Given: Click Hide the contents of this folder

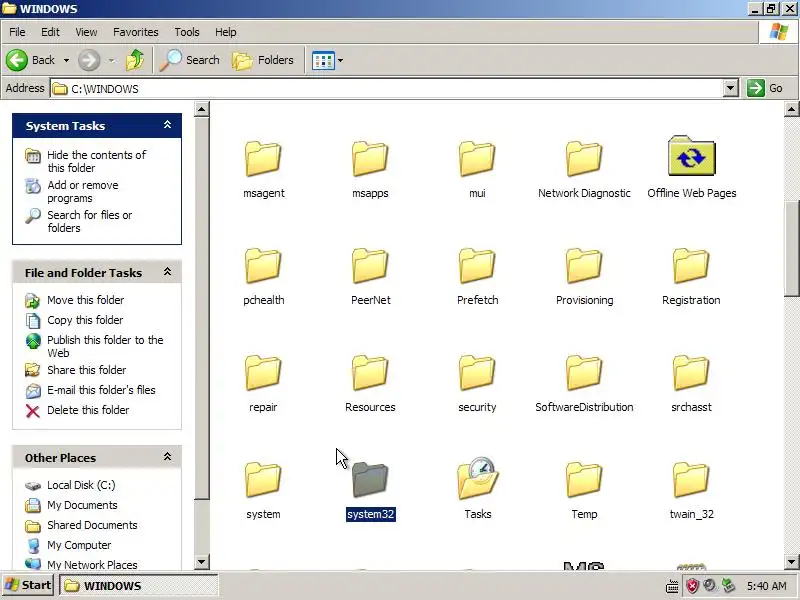Looking at the screenshot, I should [96, 161].
